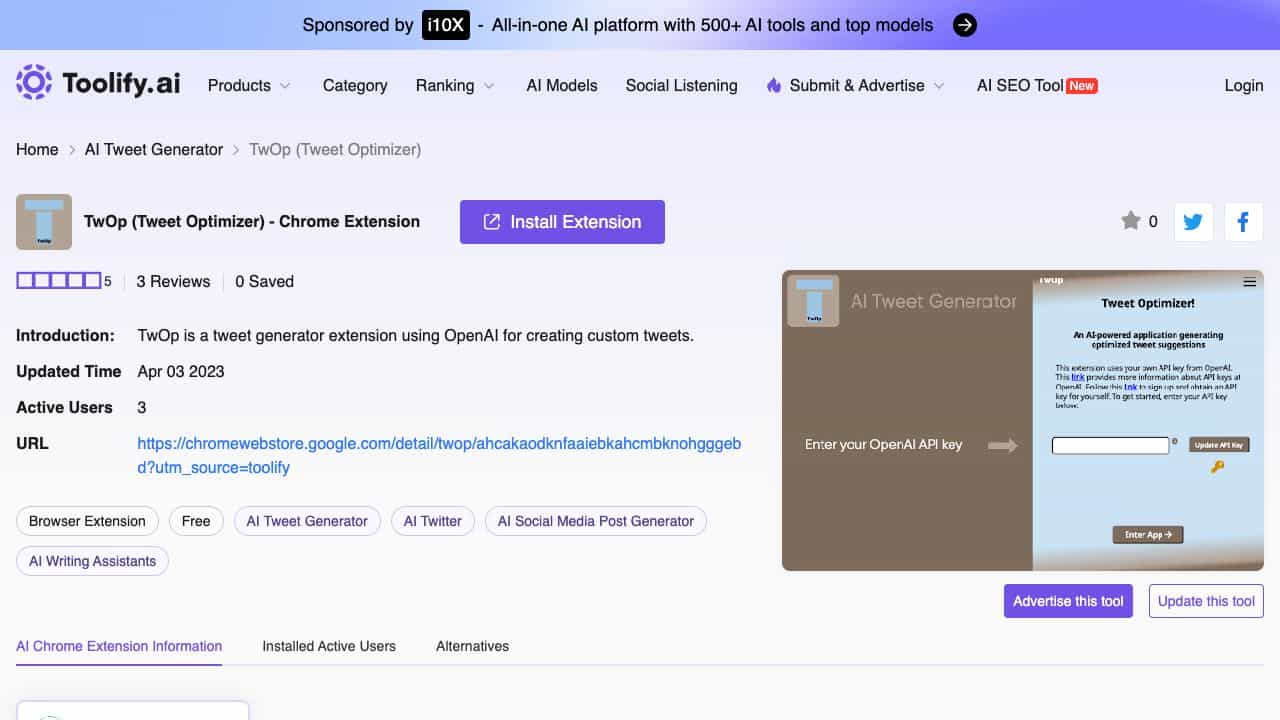
Task: Select the AI Chrome Extension Information tab
Action: pyautogui.click(x=119, y=646)
